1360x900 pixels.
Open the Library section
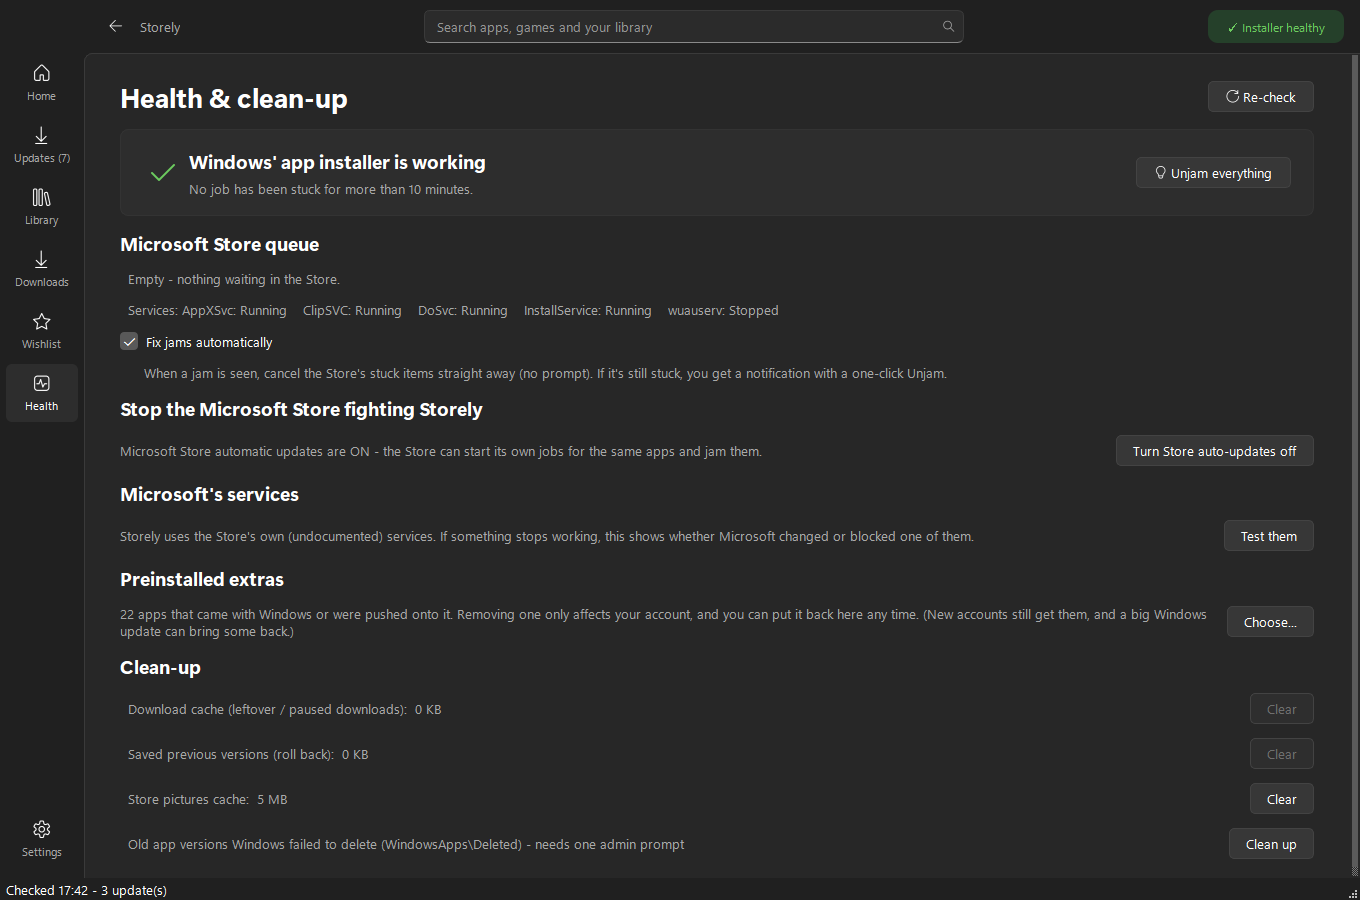pyautogui.click(x=42, y=207)
